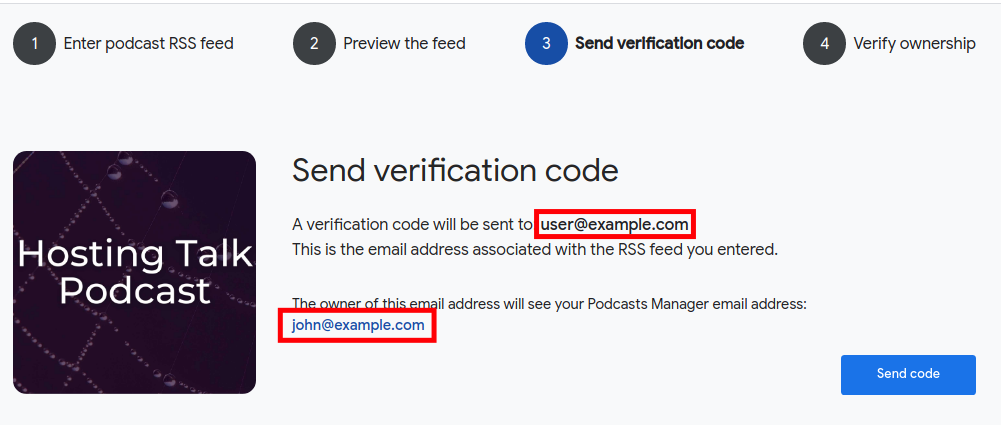Viewport: 1001px width, 425px height.
Task: Jump to the Verify ownership step
Action: click(914, 44)
